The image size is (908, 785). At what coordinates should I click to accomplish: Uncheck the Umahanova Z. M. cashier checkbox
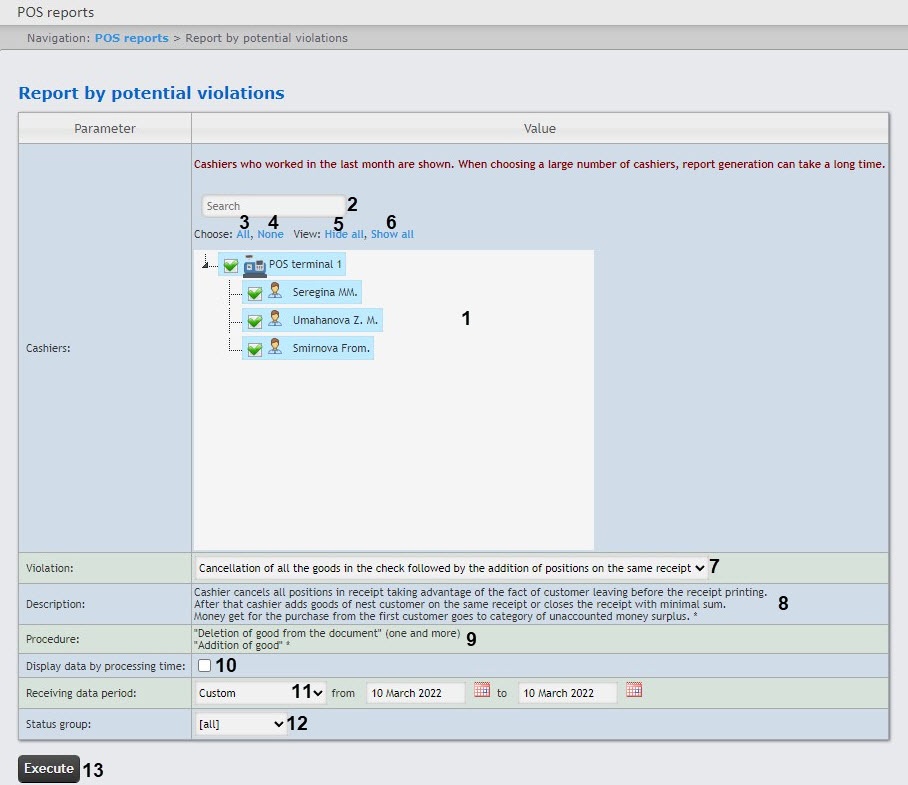[254, 321]
